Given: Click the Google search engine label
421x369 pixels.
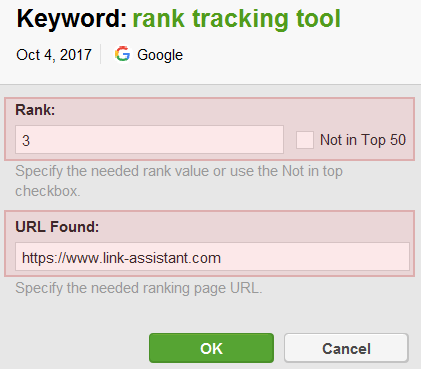Looking at the screenshot, I should point(160,55).
